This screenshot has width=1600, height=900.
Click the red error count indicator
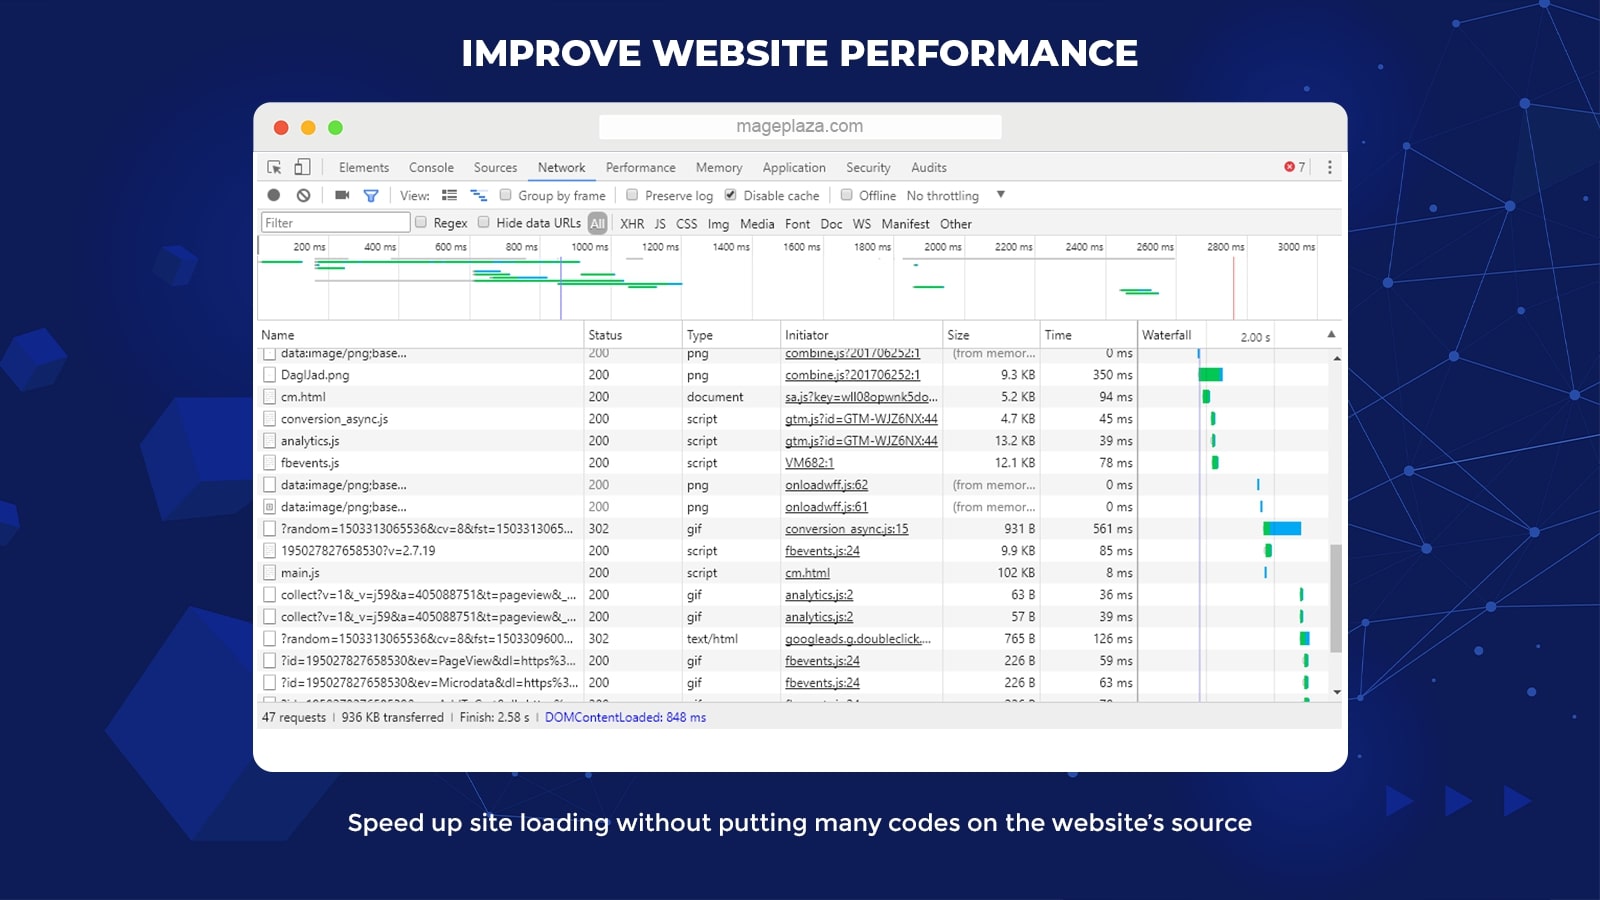pos(1295,167)
